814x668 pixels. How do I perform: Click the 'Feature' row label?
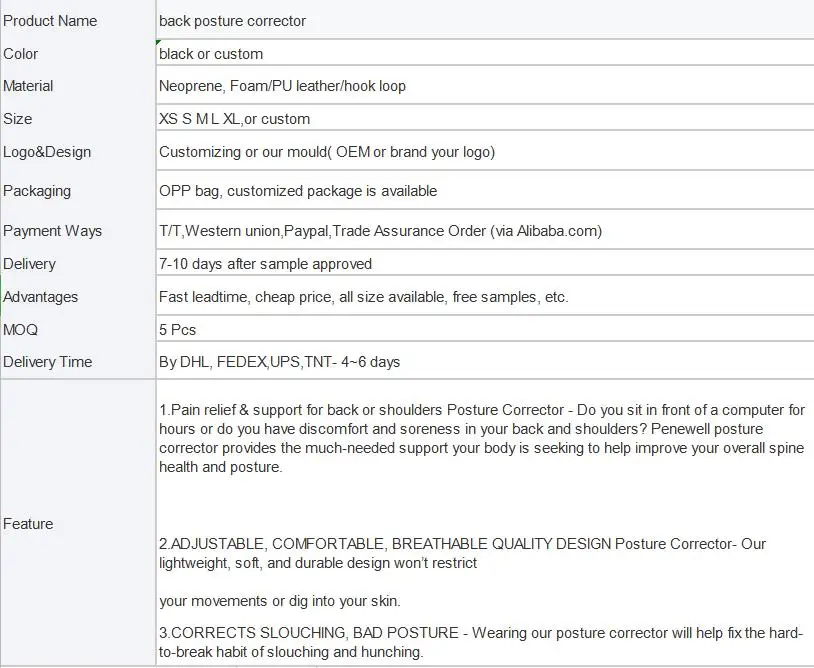[x=28, y=524]
